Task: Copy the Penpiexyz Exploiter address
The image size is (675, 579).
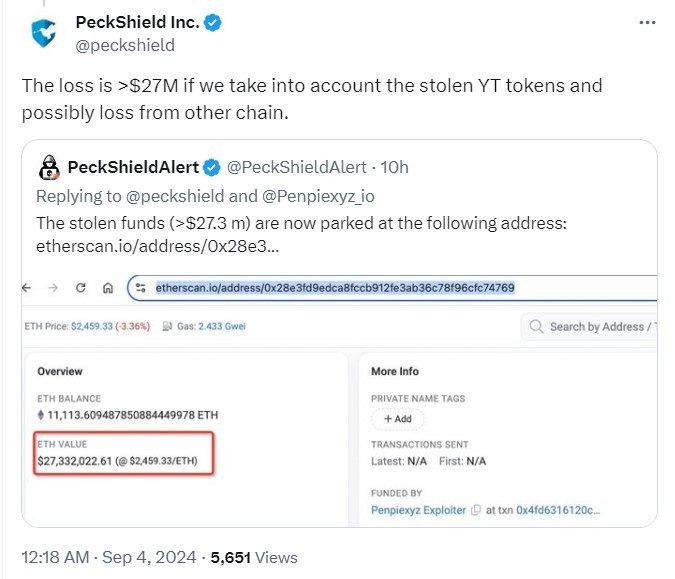Action: (x=477, y=510)
